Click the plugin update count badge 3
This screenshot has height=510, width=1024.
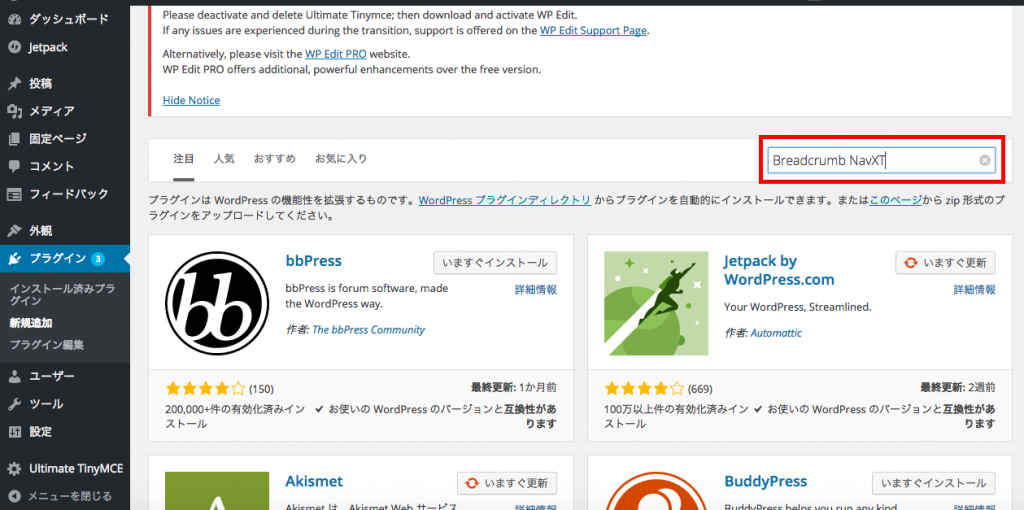tap(97, 259)
